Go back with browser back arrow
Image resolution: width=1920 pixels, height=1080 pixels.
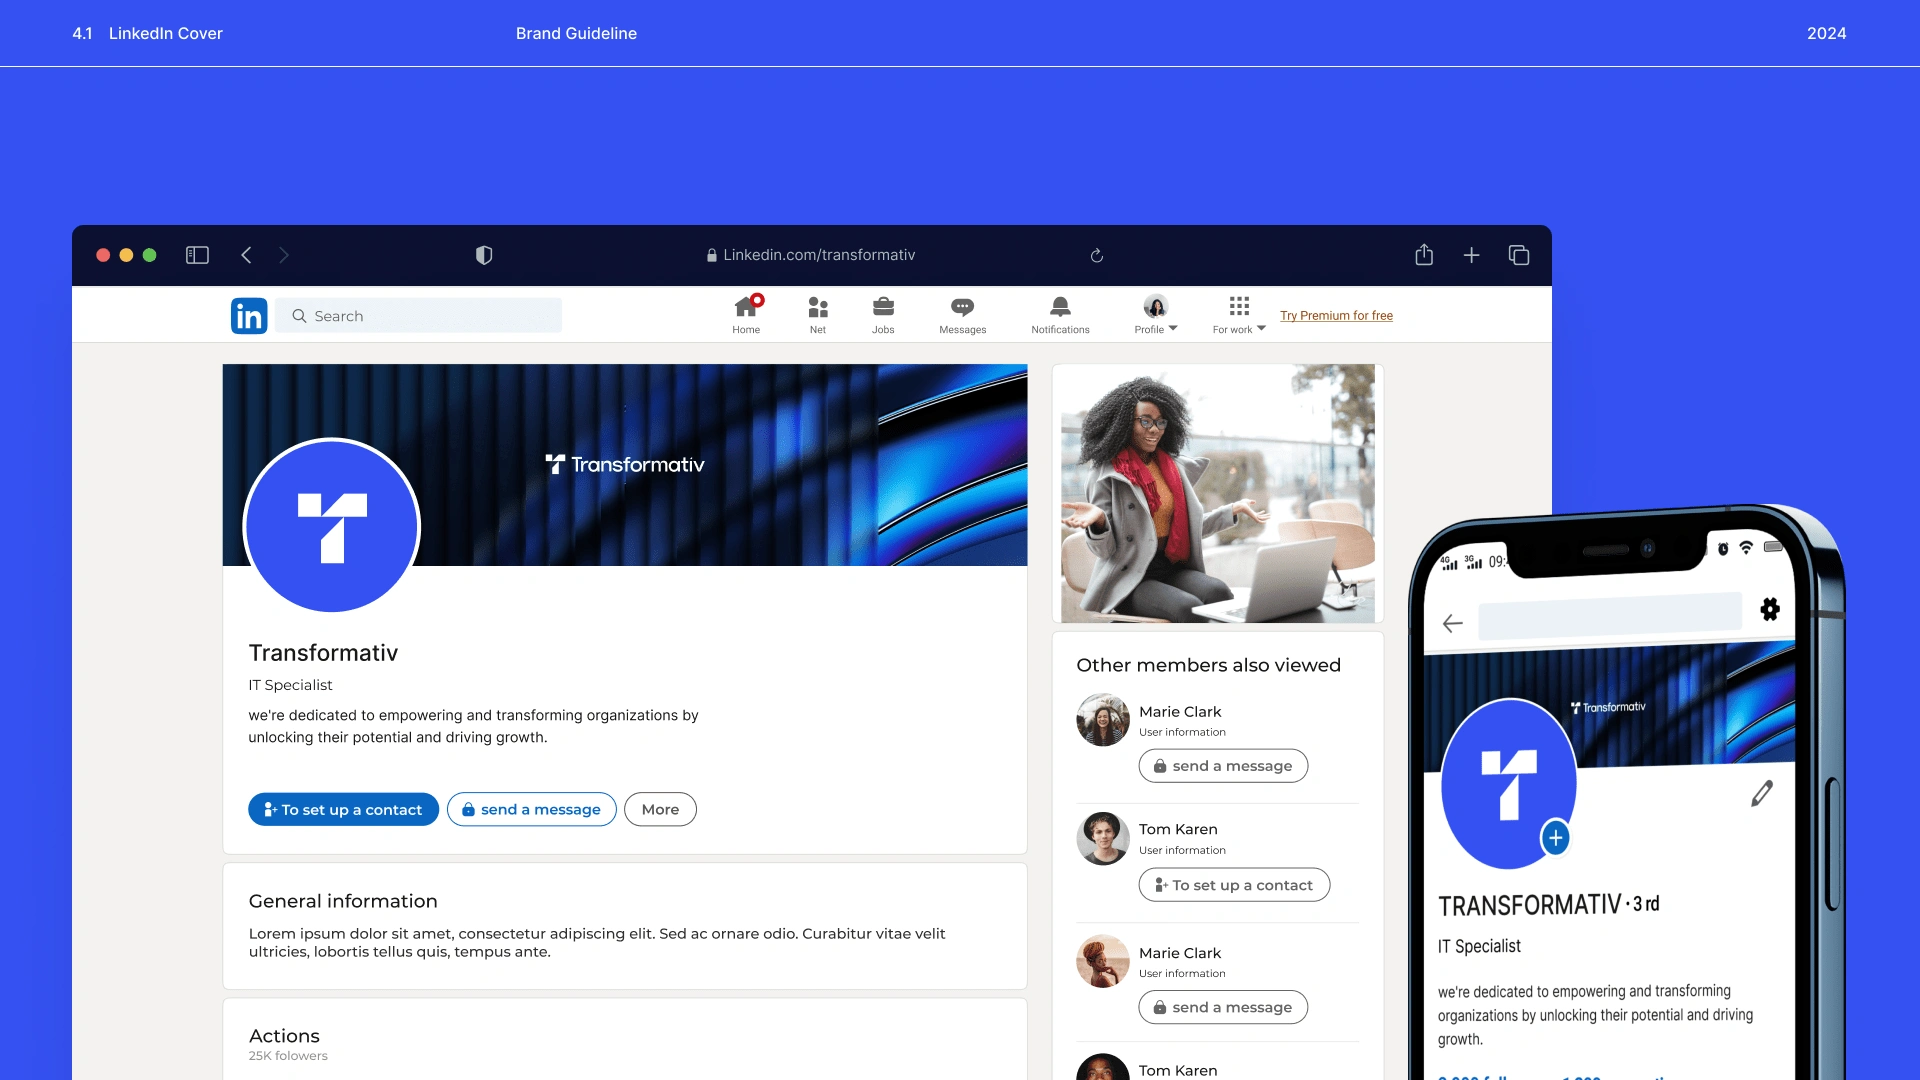246,255
